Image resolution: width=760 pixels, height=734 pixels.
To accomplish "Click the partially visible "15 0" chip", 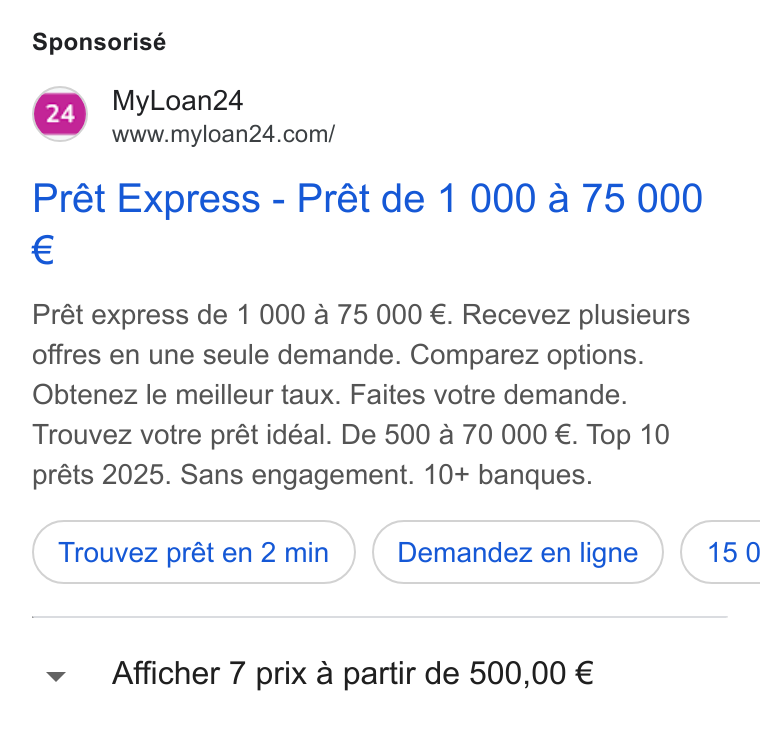I will (x=721, y=552).
